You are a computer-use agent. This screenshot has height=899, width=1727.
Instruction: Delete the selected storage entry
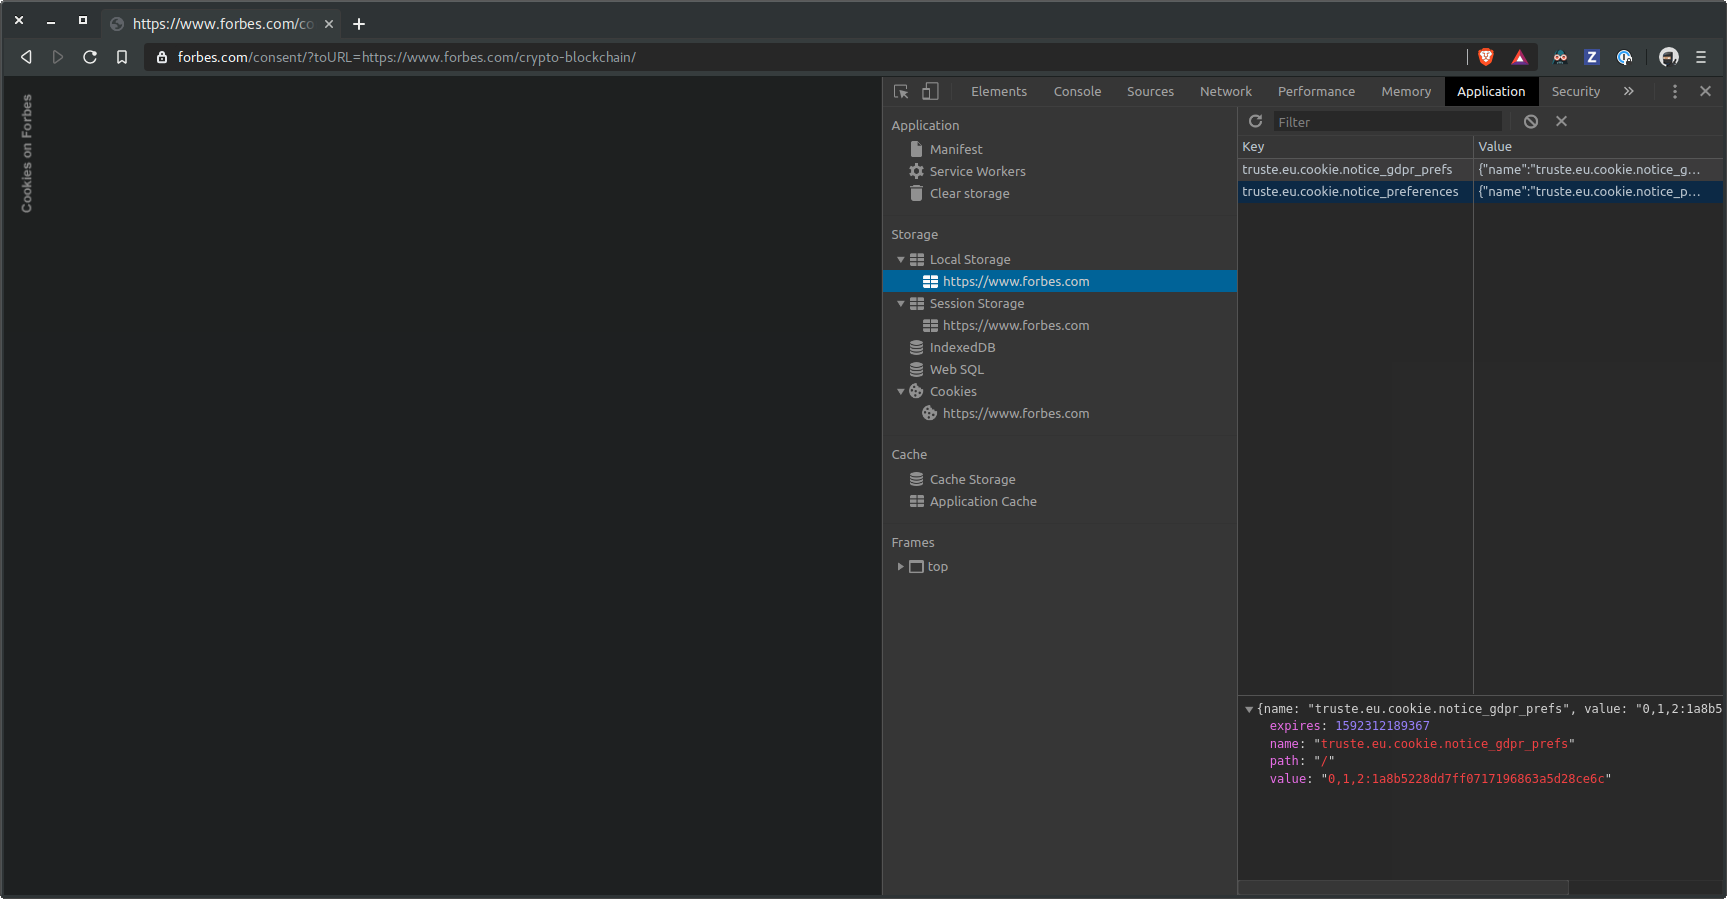coord(1561,121)
